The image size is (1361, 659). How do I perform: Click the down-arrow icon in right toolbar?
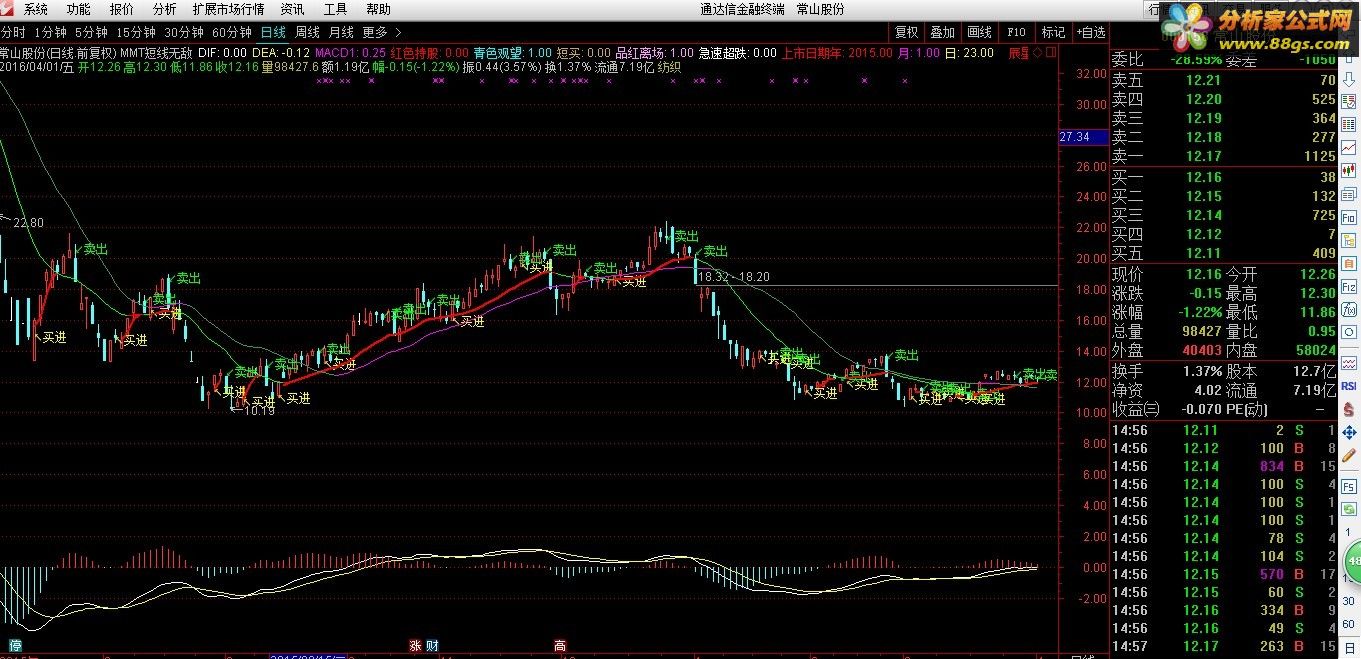[1349, 79]
